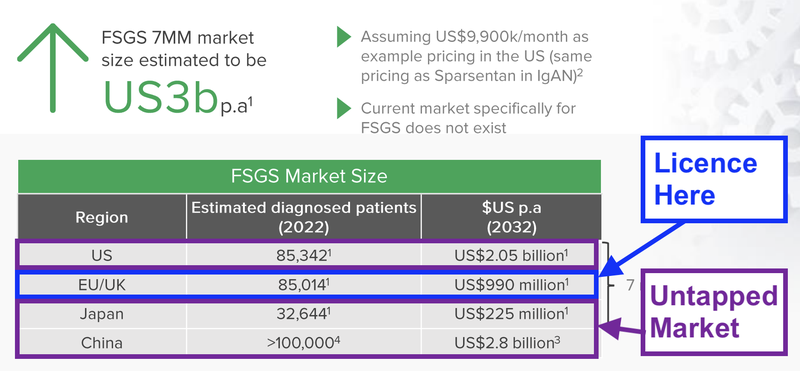The image size is (800, 371).
Task: Click the '$US p.a (2032)' column header
Action: pos(511,217)
